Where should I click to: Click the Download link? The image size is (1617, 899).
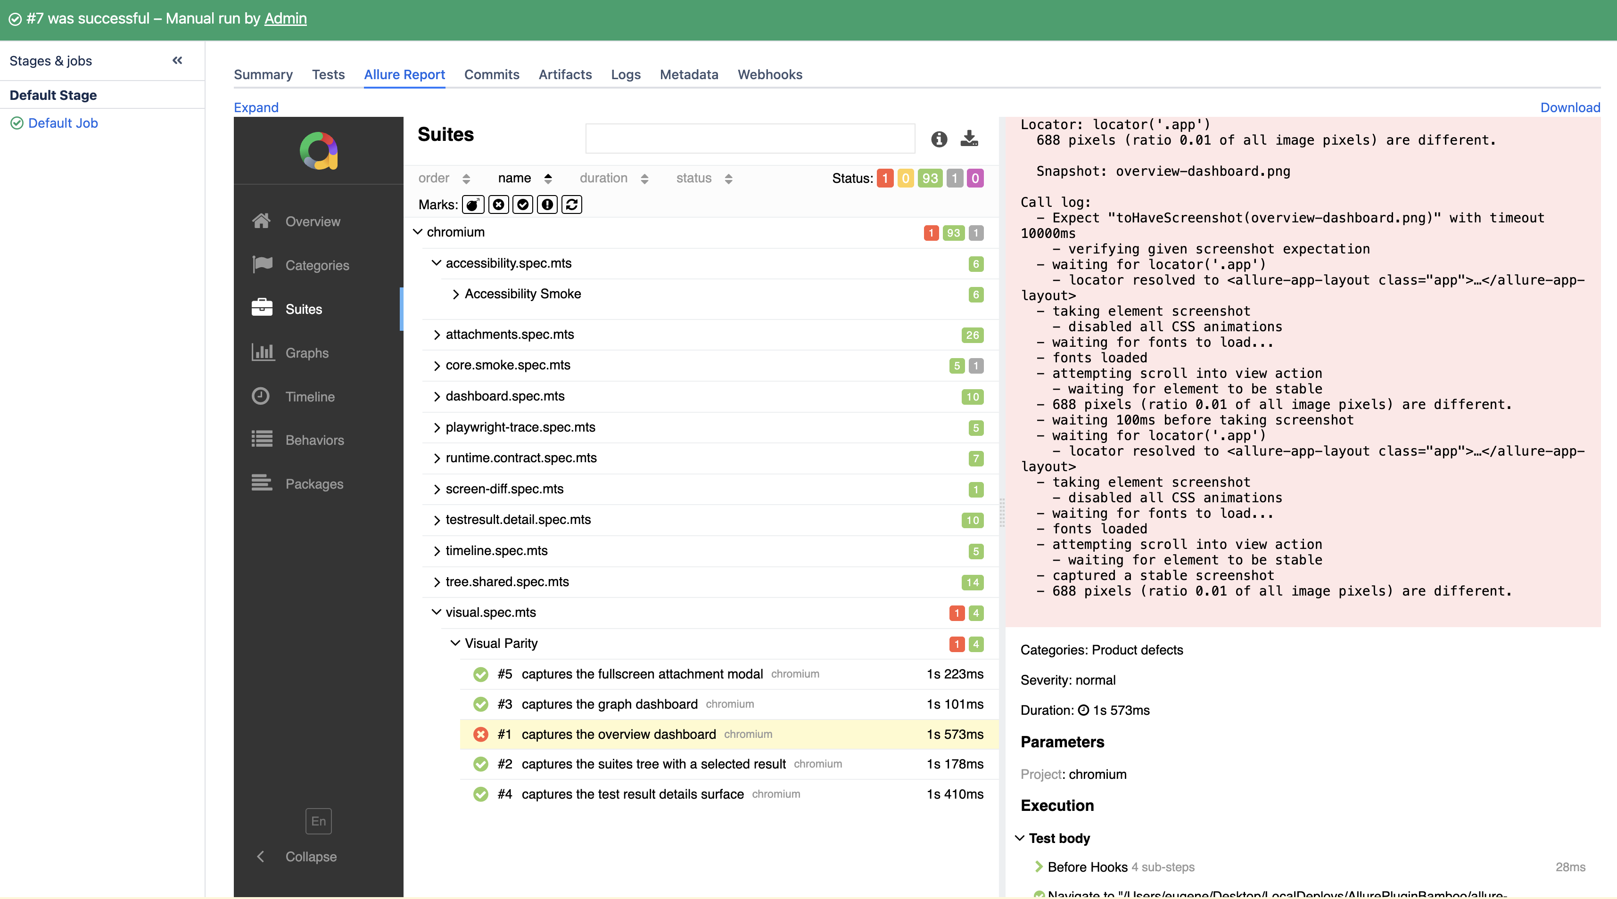pyautogui.click(x=1570, y=107)
